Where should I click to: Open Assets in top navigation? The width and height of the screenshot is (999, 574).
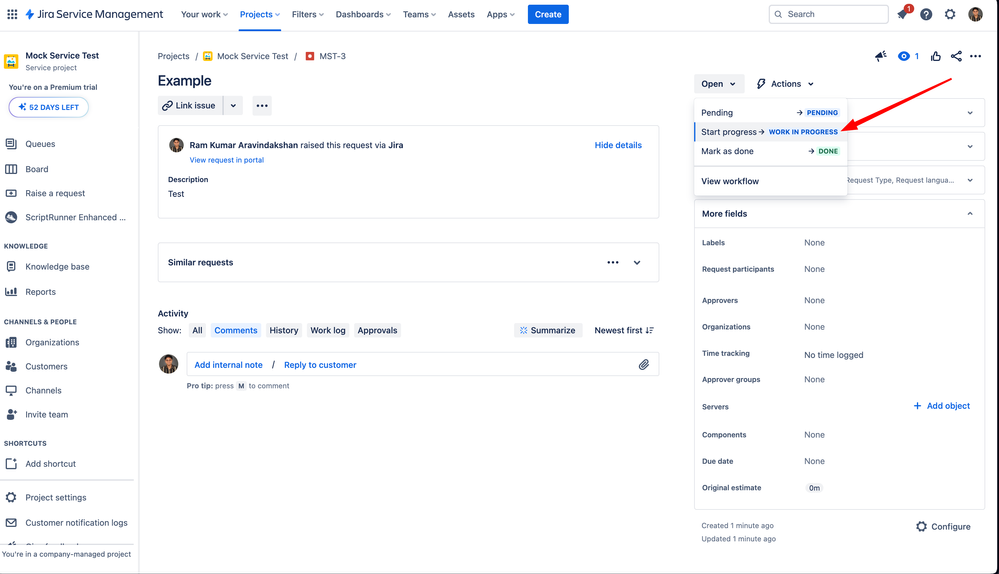click(x=461, y=14)
